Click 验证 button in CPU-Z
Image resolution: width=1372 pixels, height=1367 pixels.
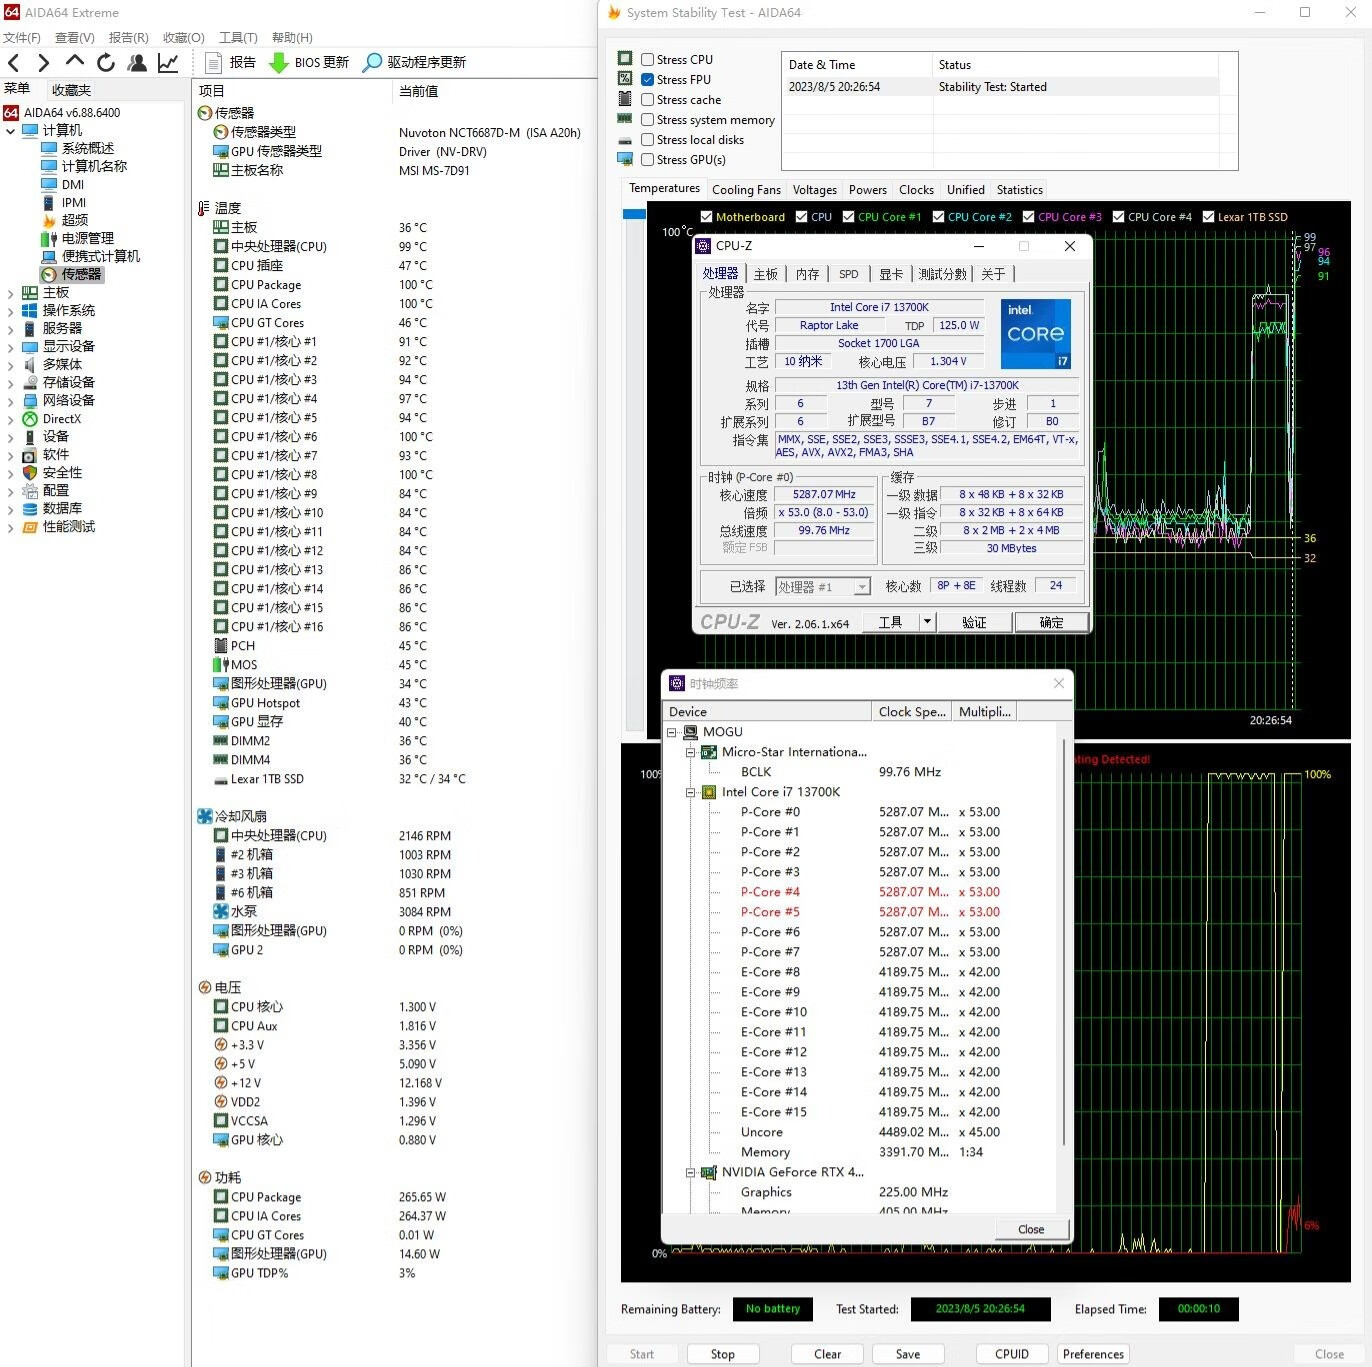coord(974,622)
